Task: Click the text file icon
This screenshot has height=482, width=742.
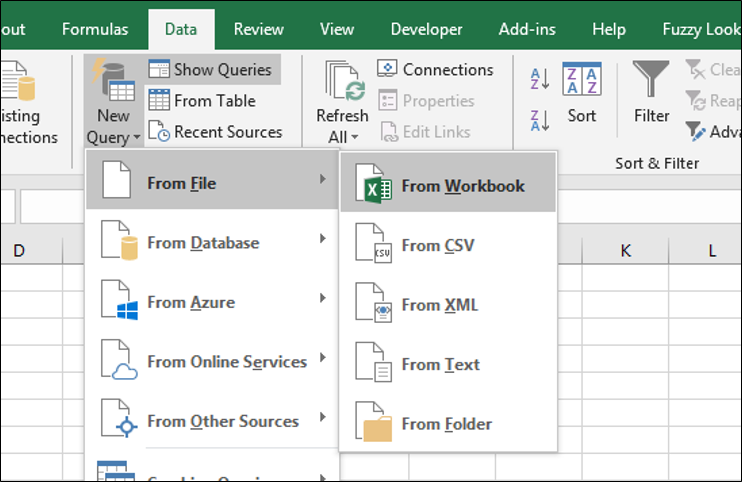Action: tap(373, 362)
